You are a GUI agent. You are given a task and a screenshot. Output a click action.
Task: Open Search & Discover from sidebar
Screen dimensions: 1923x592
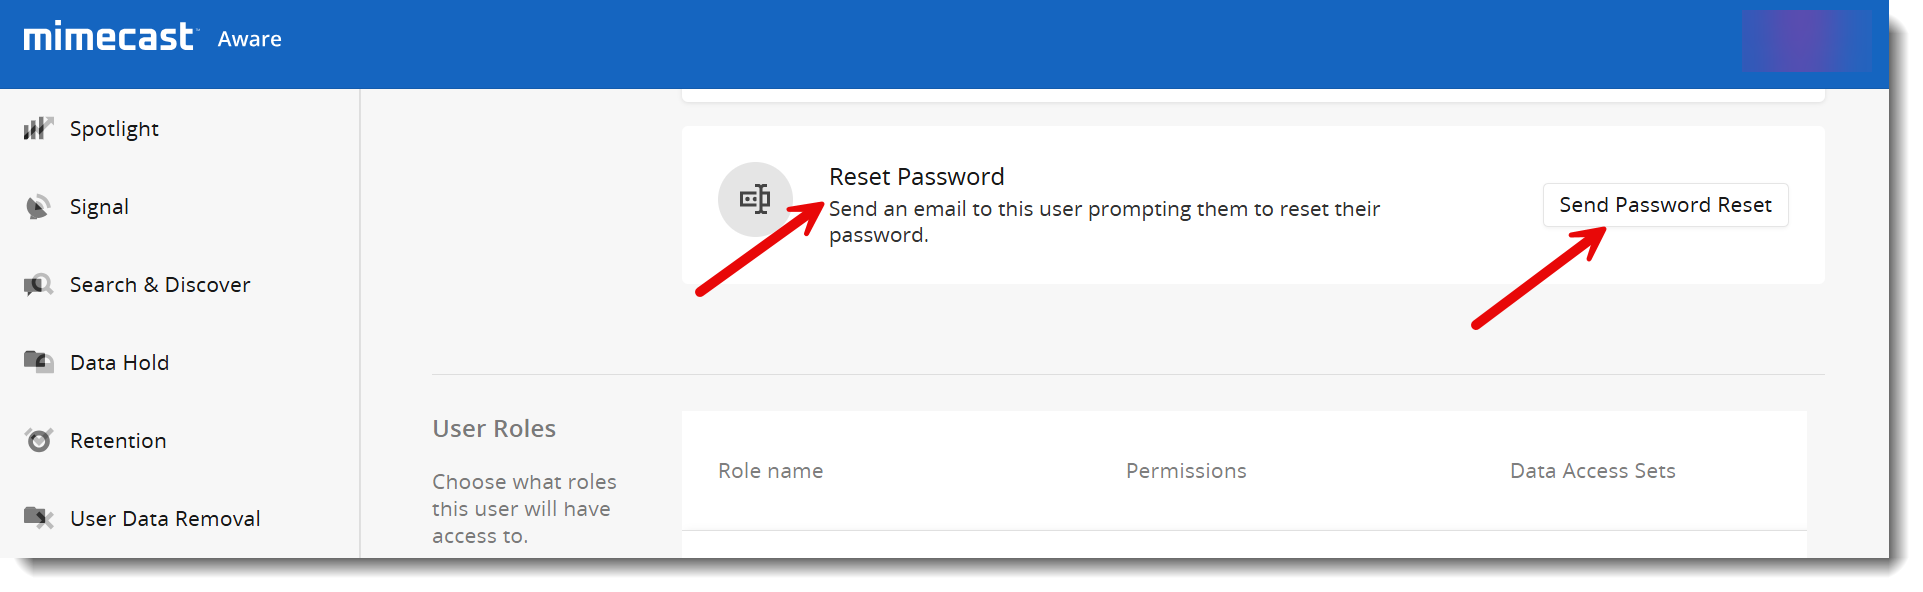pyautogui.click(x=160, y=285)
